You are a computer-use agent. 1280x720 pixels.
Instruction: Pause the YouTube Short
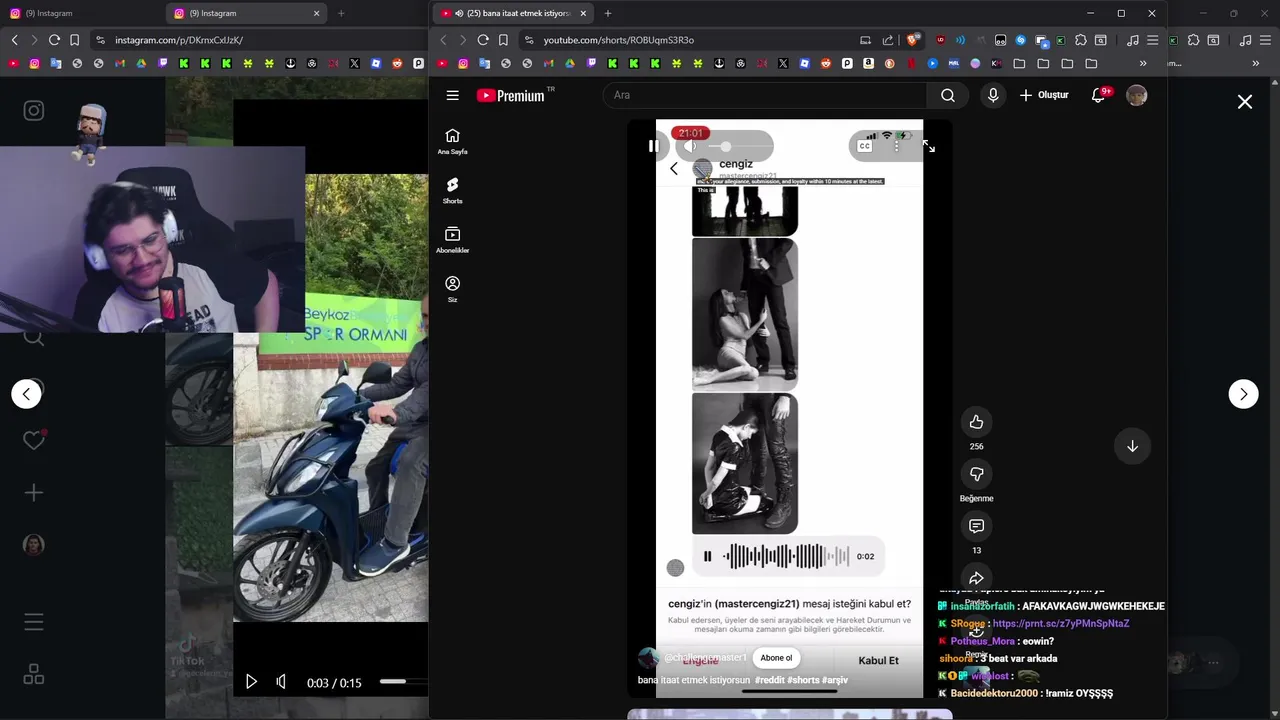click(x=653, y=146)
